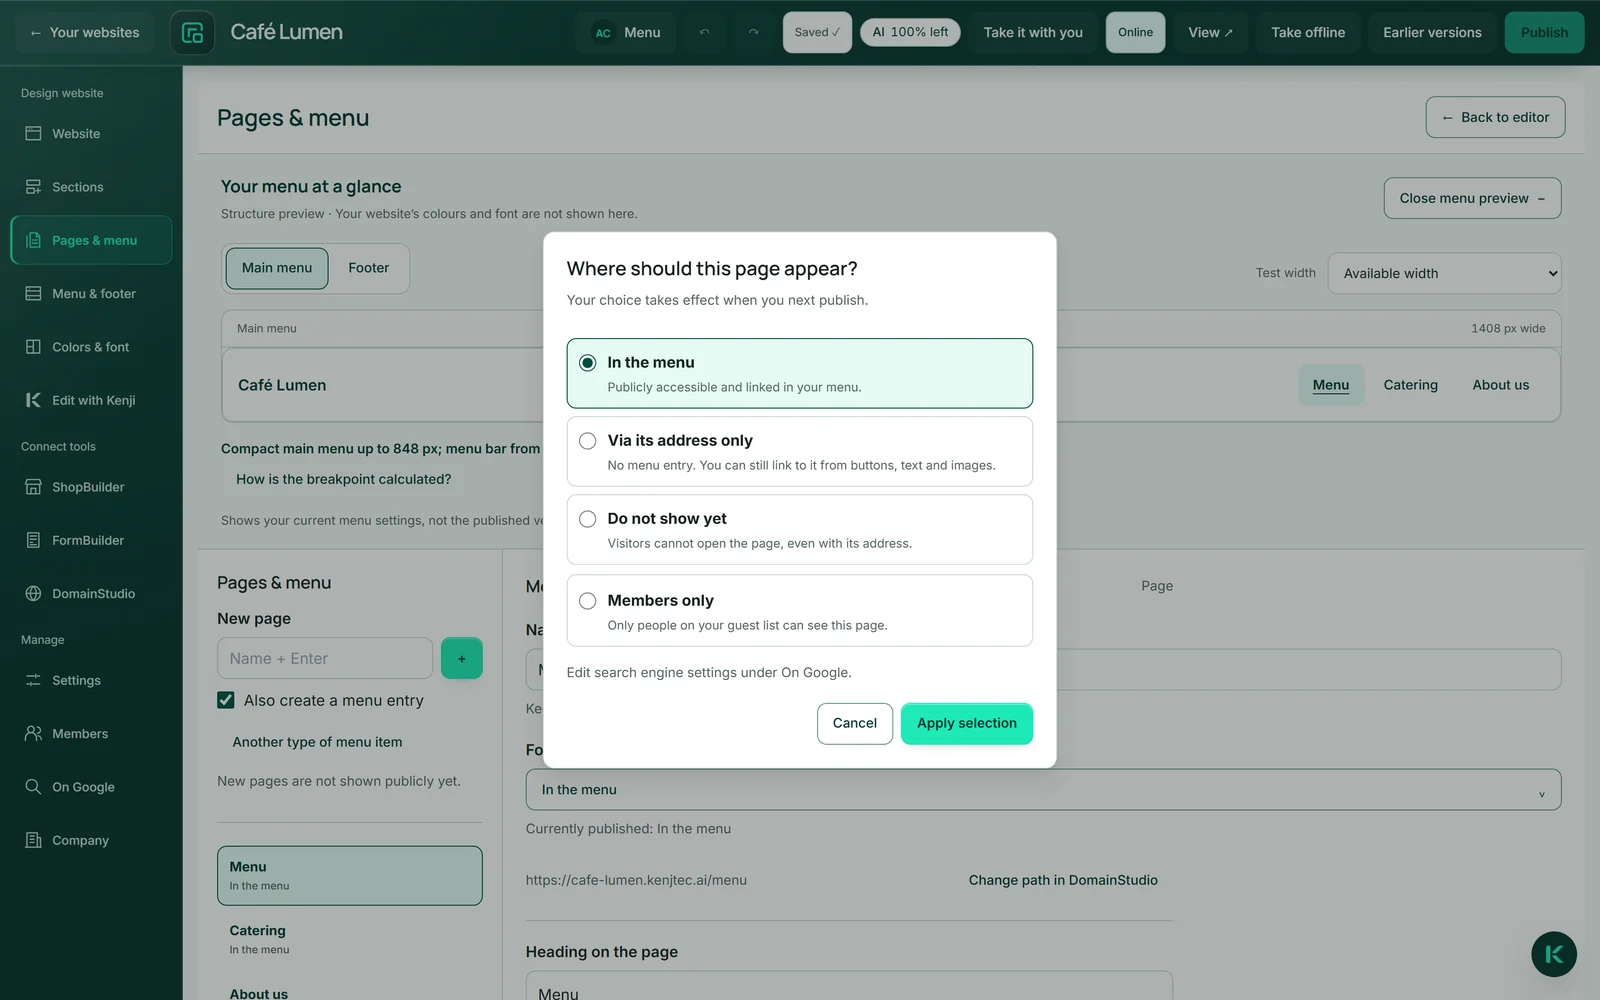1600x1000 pixels.
Task: Follow "Change path in DomainStudio" link
Action: pos(1063,880)
